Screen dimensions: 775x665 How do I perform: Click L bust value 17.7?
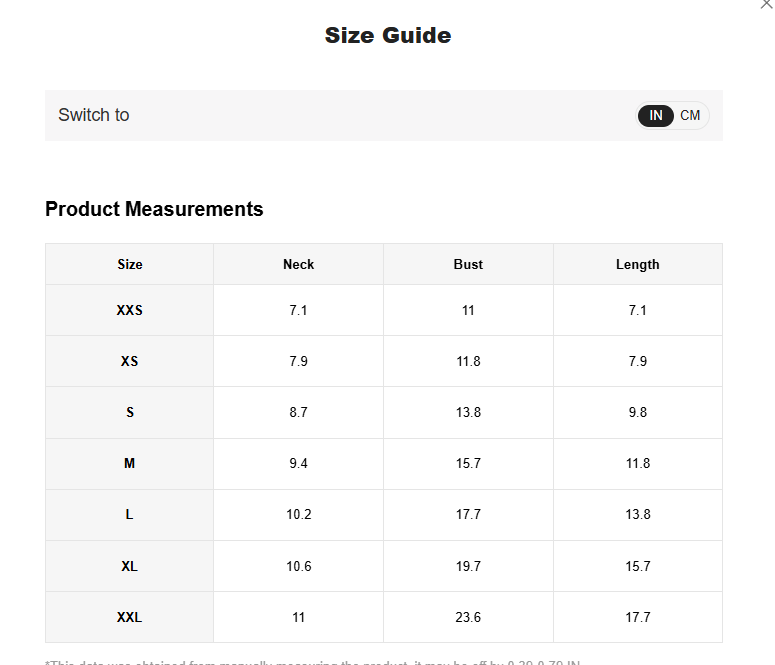(x=468, y=514)
